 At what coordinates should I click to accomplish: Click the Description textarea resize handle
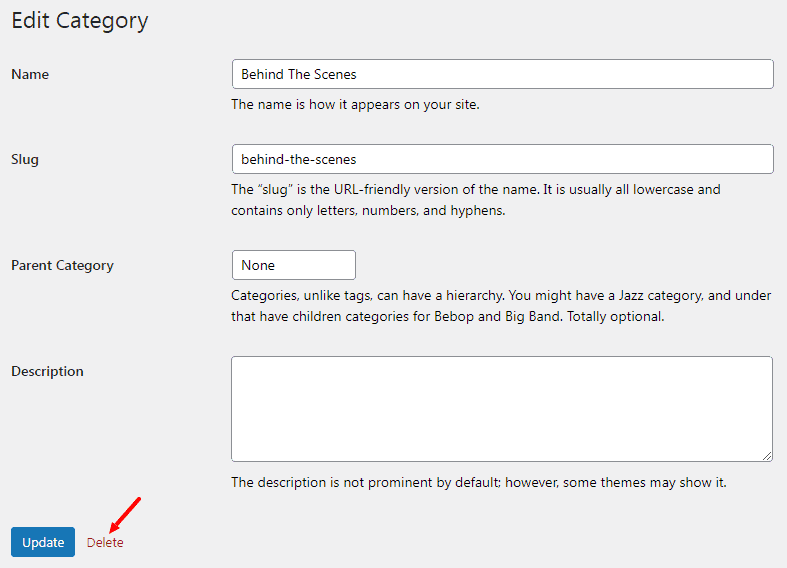click(x=767, y=456)
